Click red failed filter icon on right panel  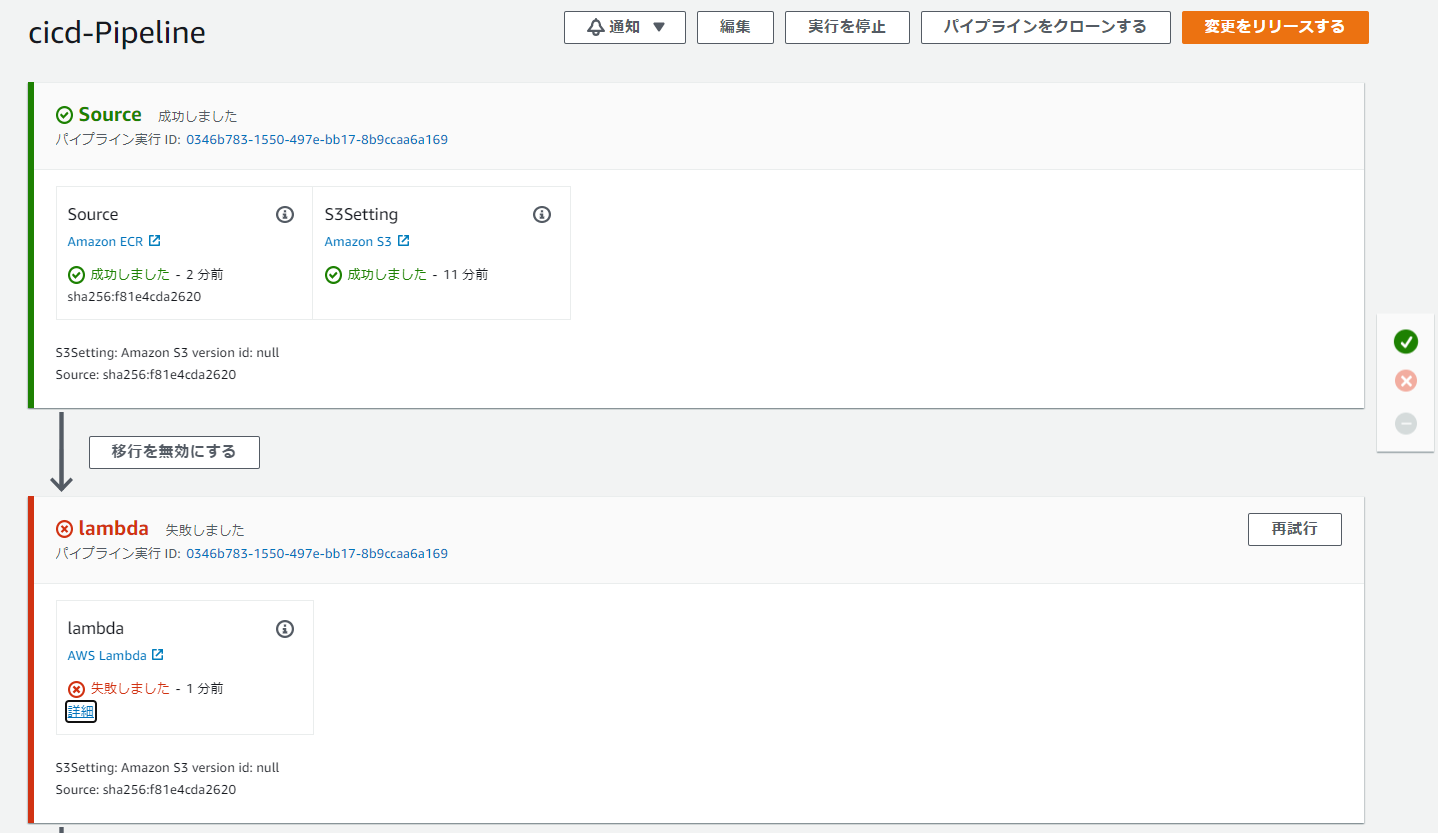1405,381
